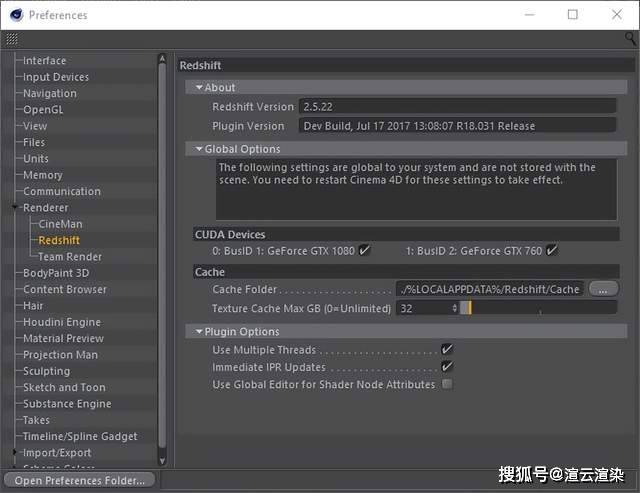Image resolution: width=640 pixels, height=493 pixels.
Task: Open Content Browser preferences
Action: click(65, 289)
